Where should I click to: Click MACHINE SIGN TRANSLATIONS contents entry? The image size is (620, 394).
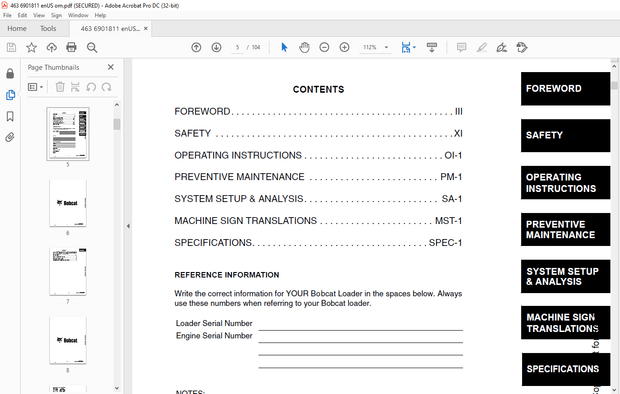[x=318, y=221]
